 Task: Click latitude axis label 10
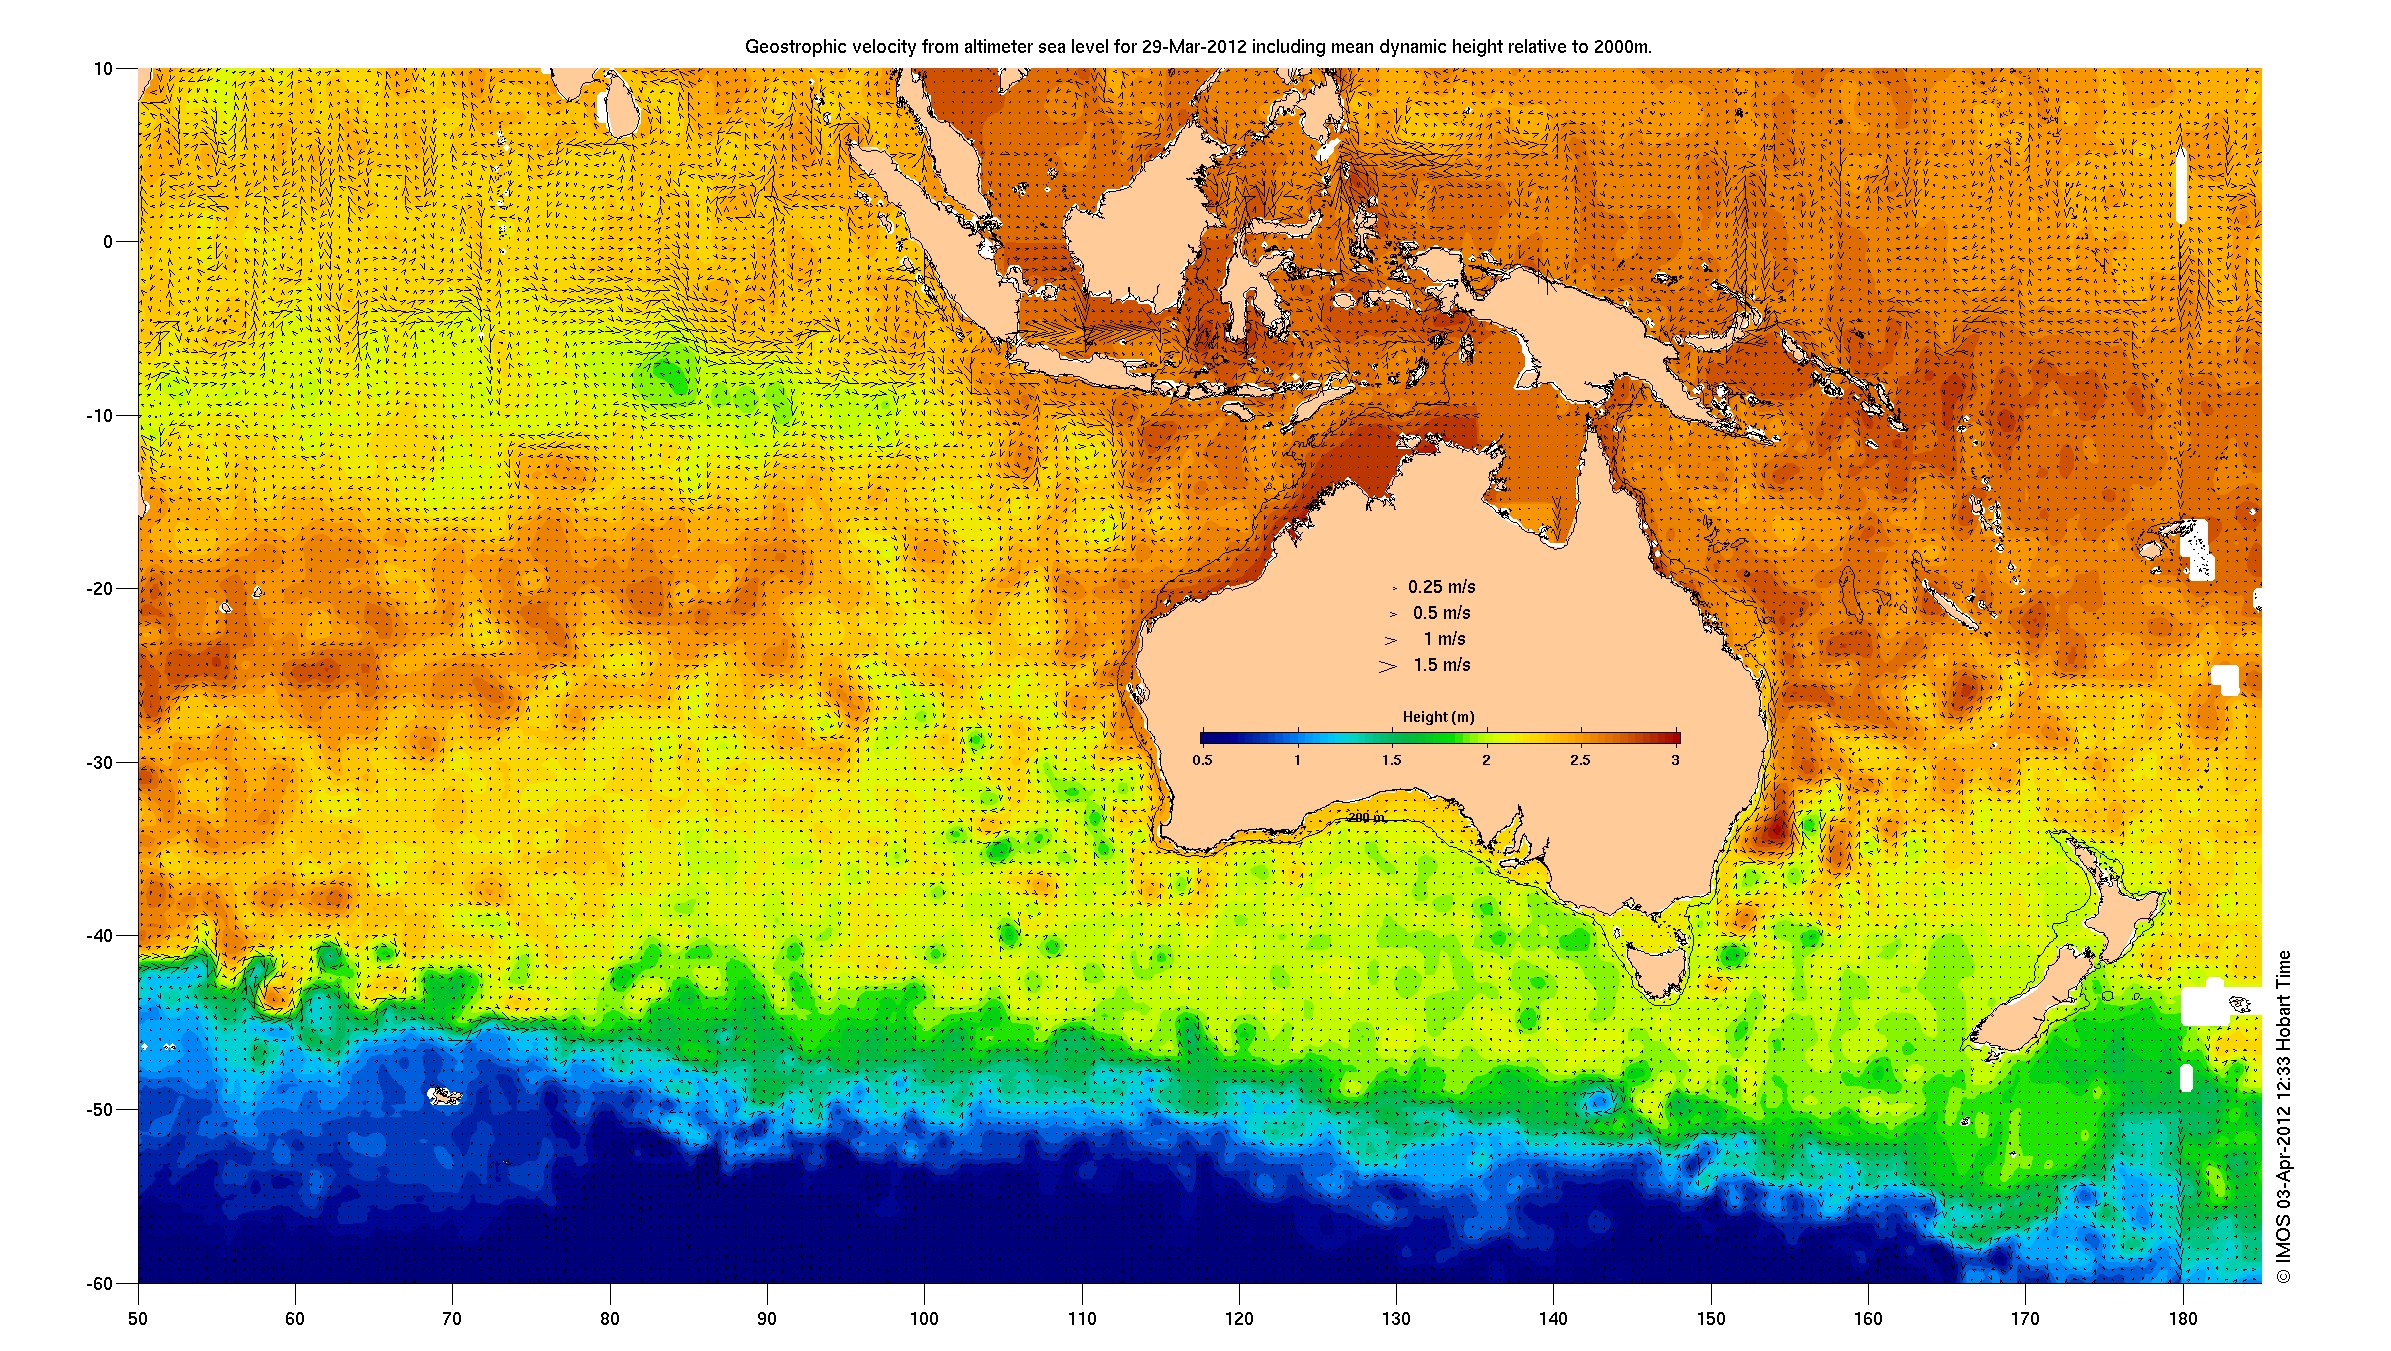click(x=103, y=69)
